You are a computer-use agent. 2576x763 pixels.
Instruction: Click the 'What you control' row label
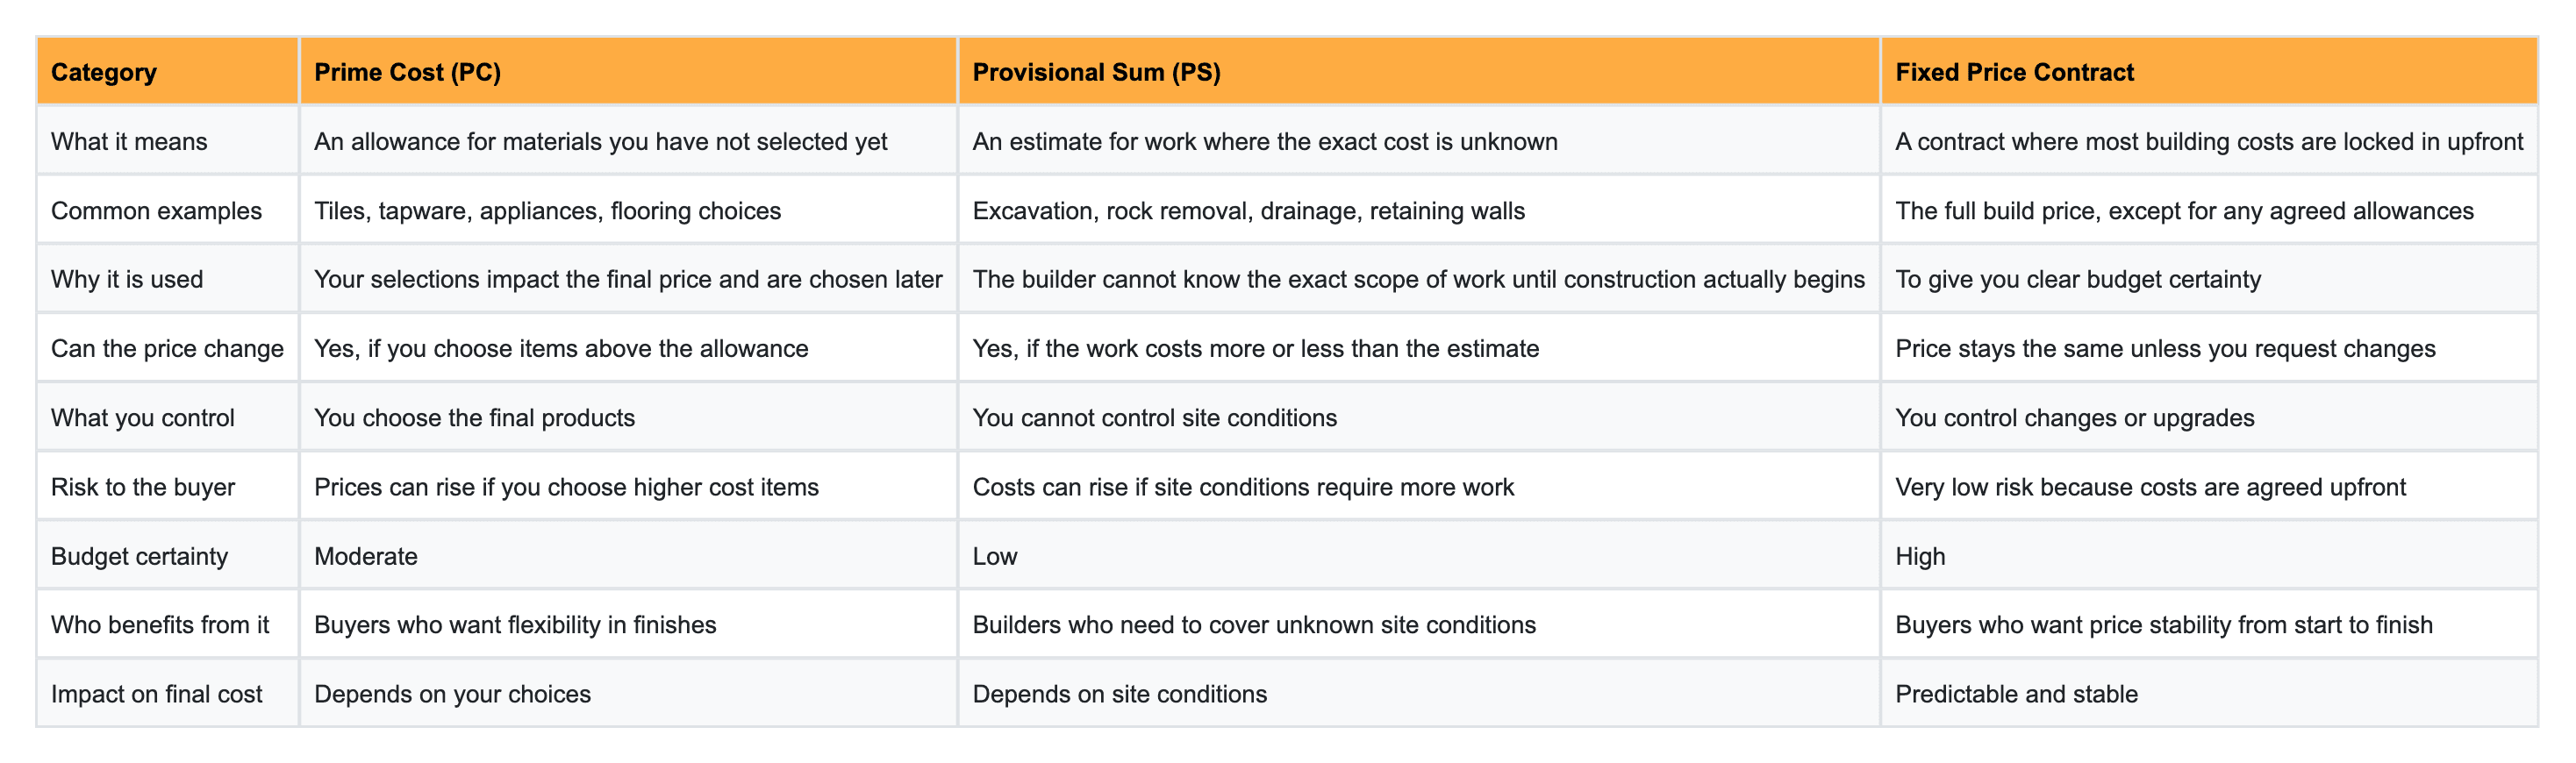coord(143,417)
